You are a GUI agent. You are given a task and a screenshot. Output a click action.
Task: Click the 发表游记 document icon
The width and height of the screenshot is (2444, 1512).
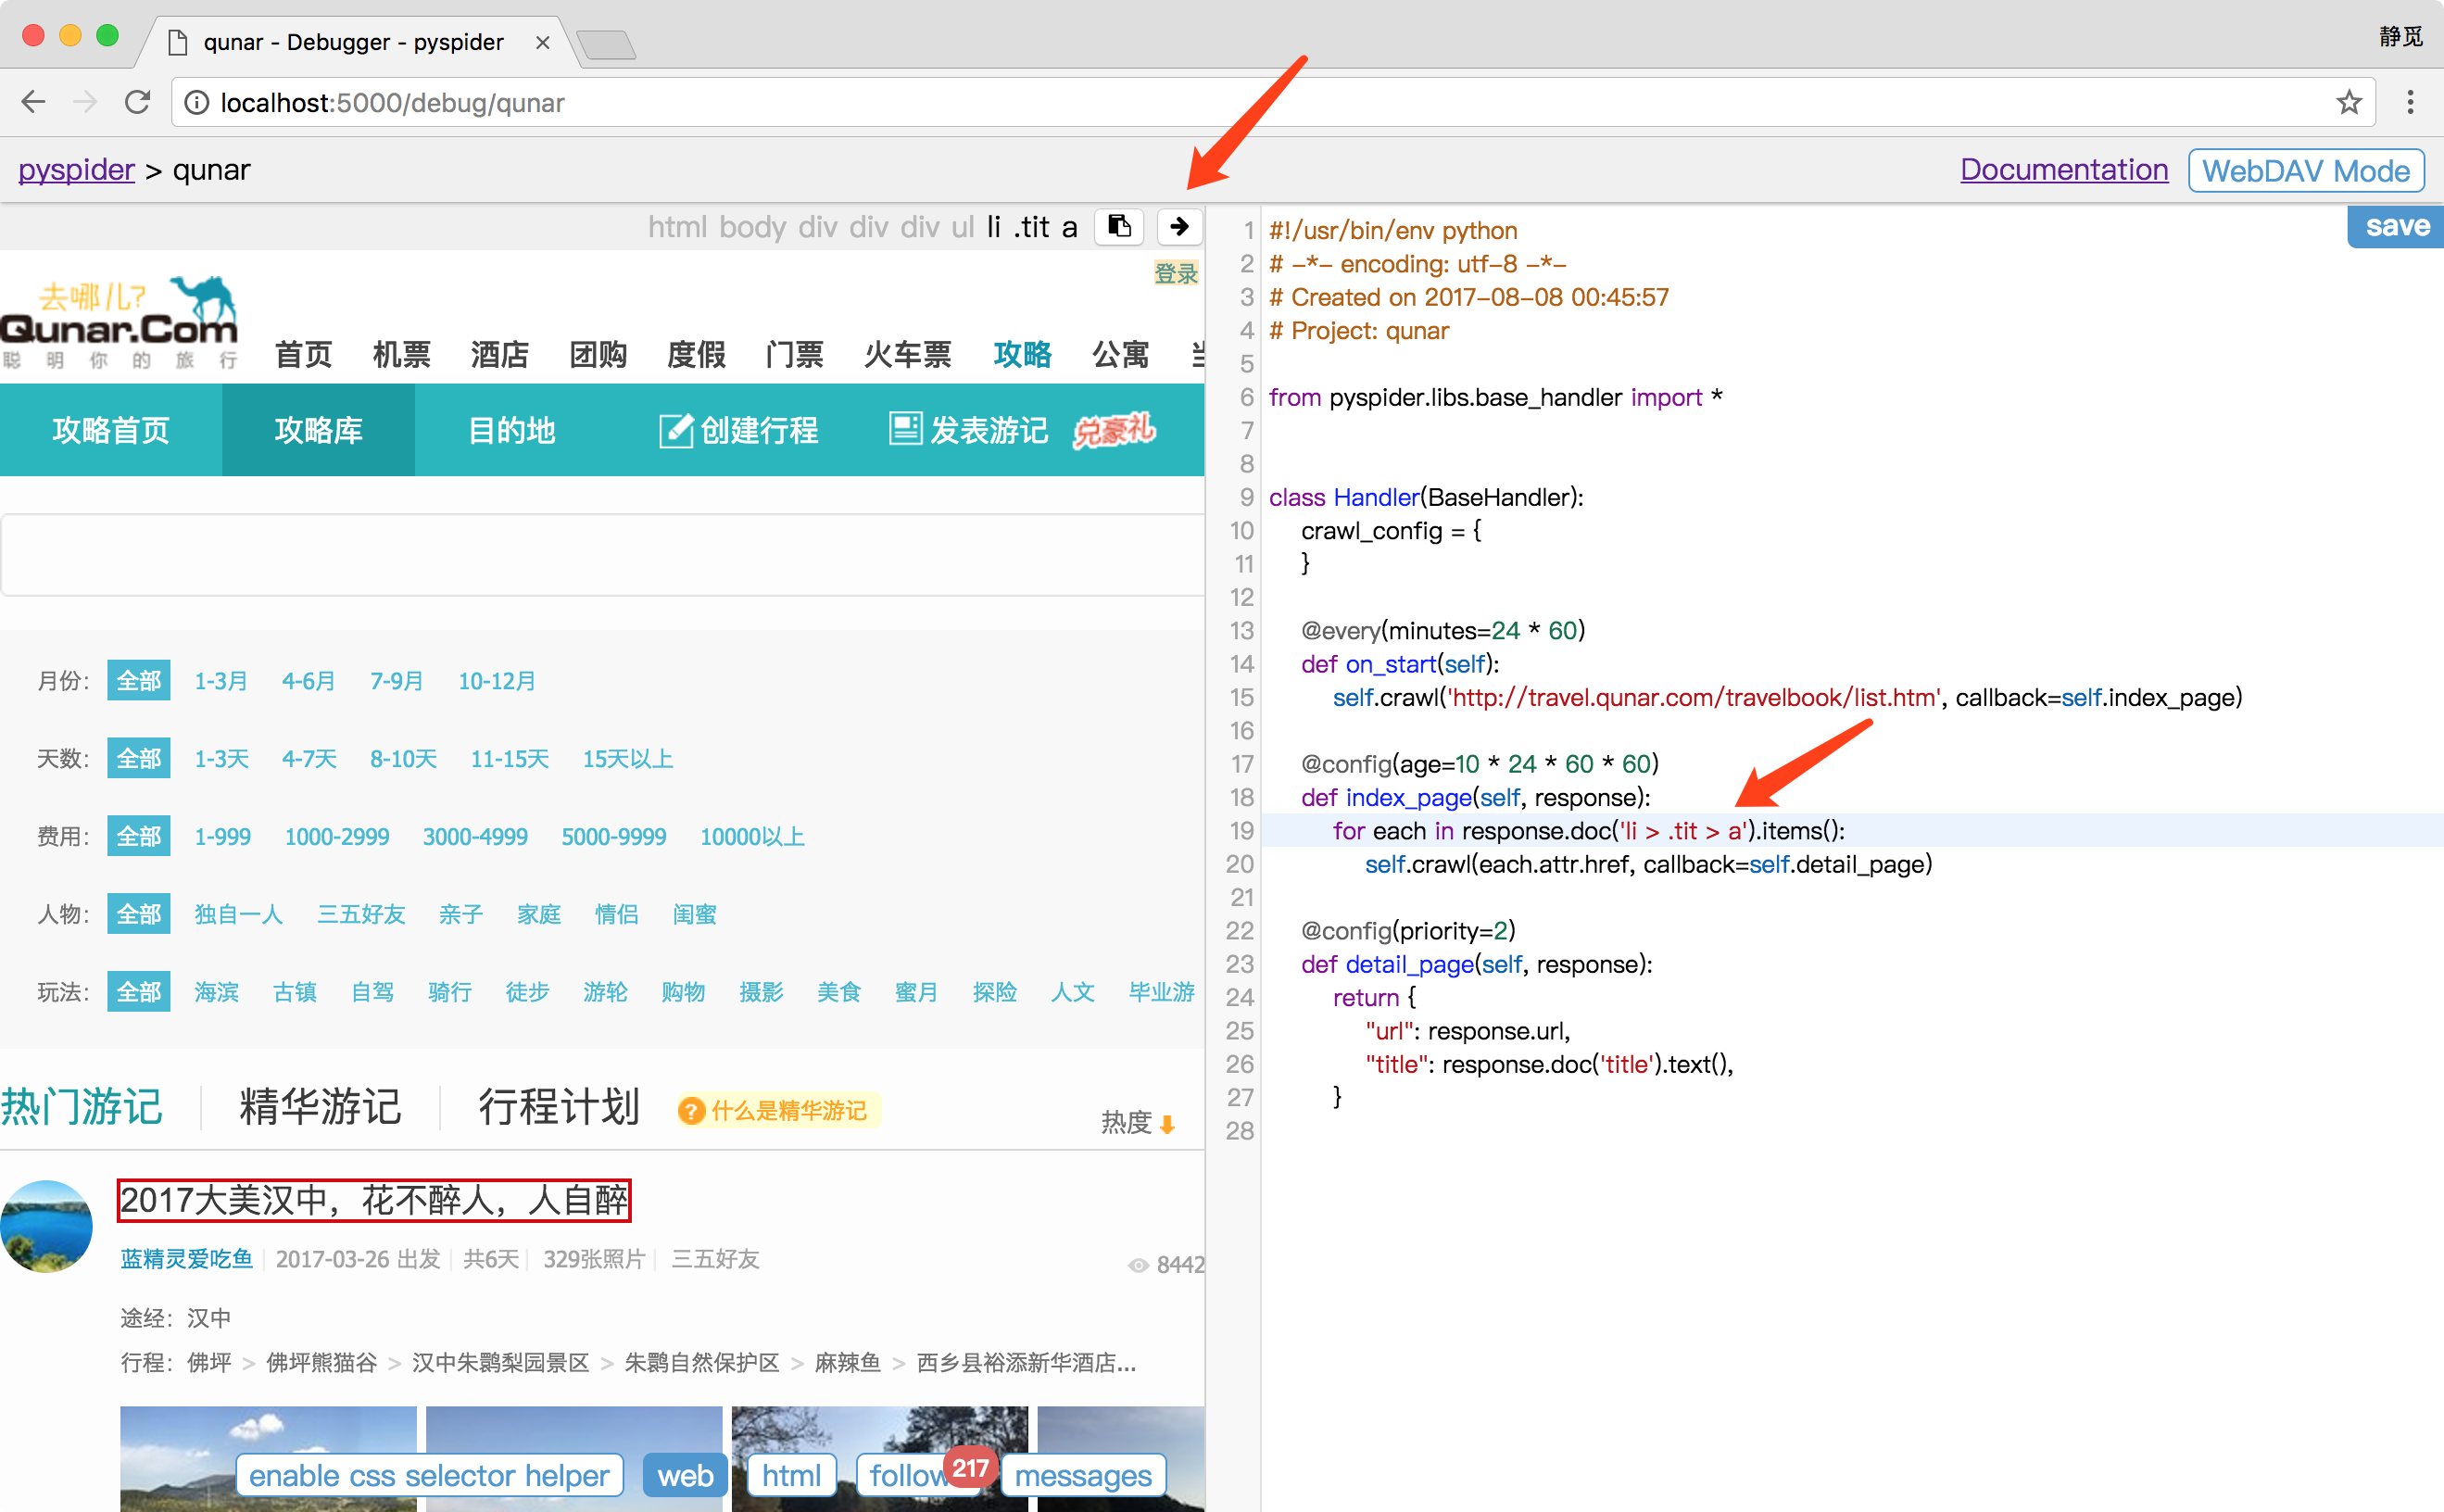(x=905, y=428)
